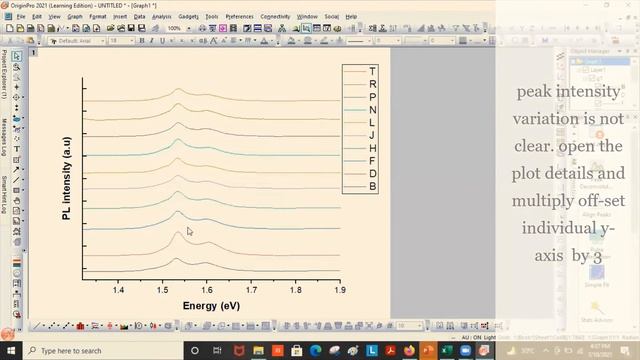Click the legend entry B
640x360 pixels.
click(360, 187)
